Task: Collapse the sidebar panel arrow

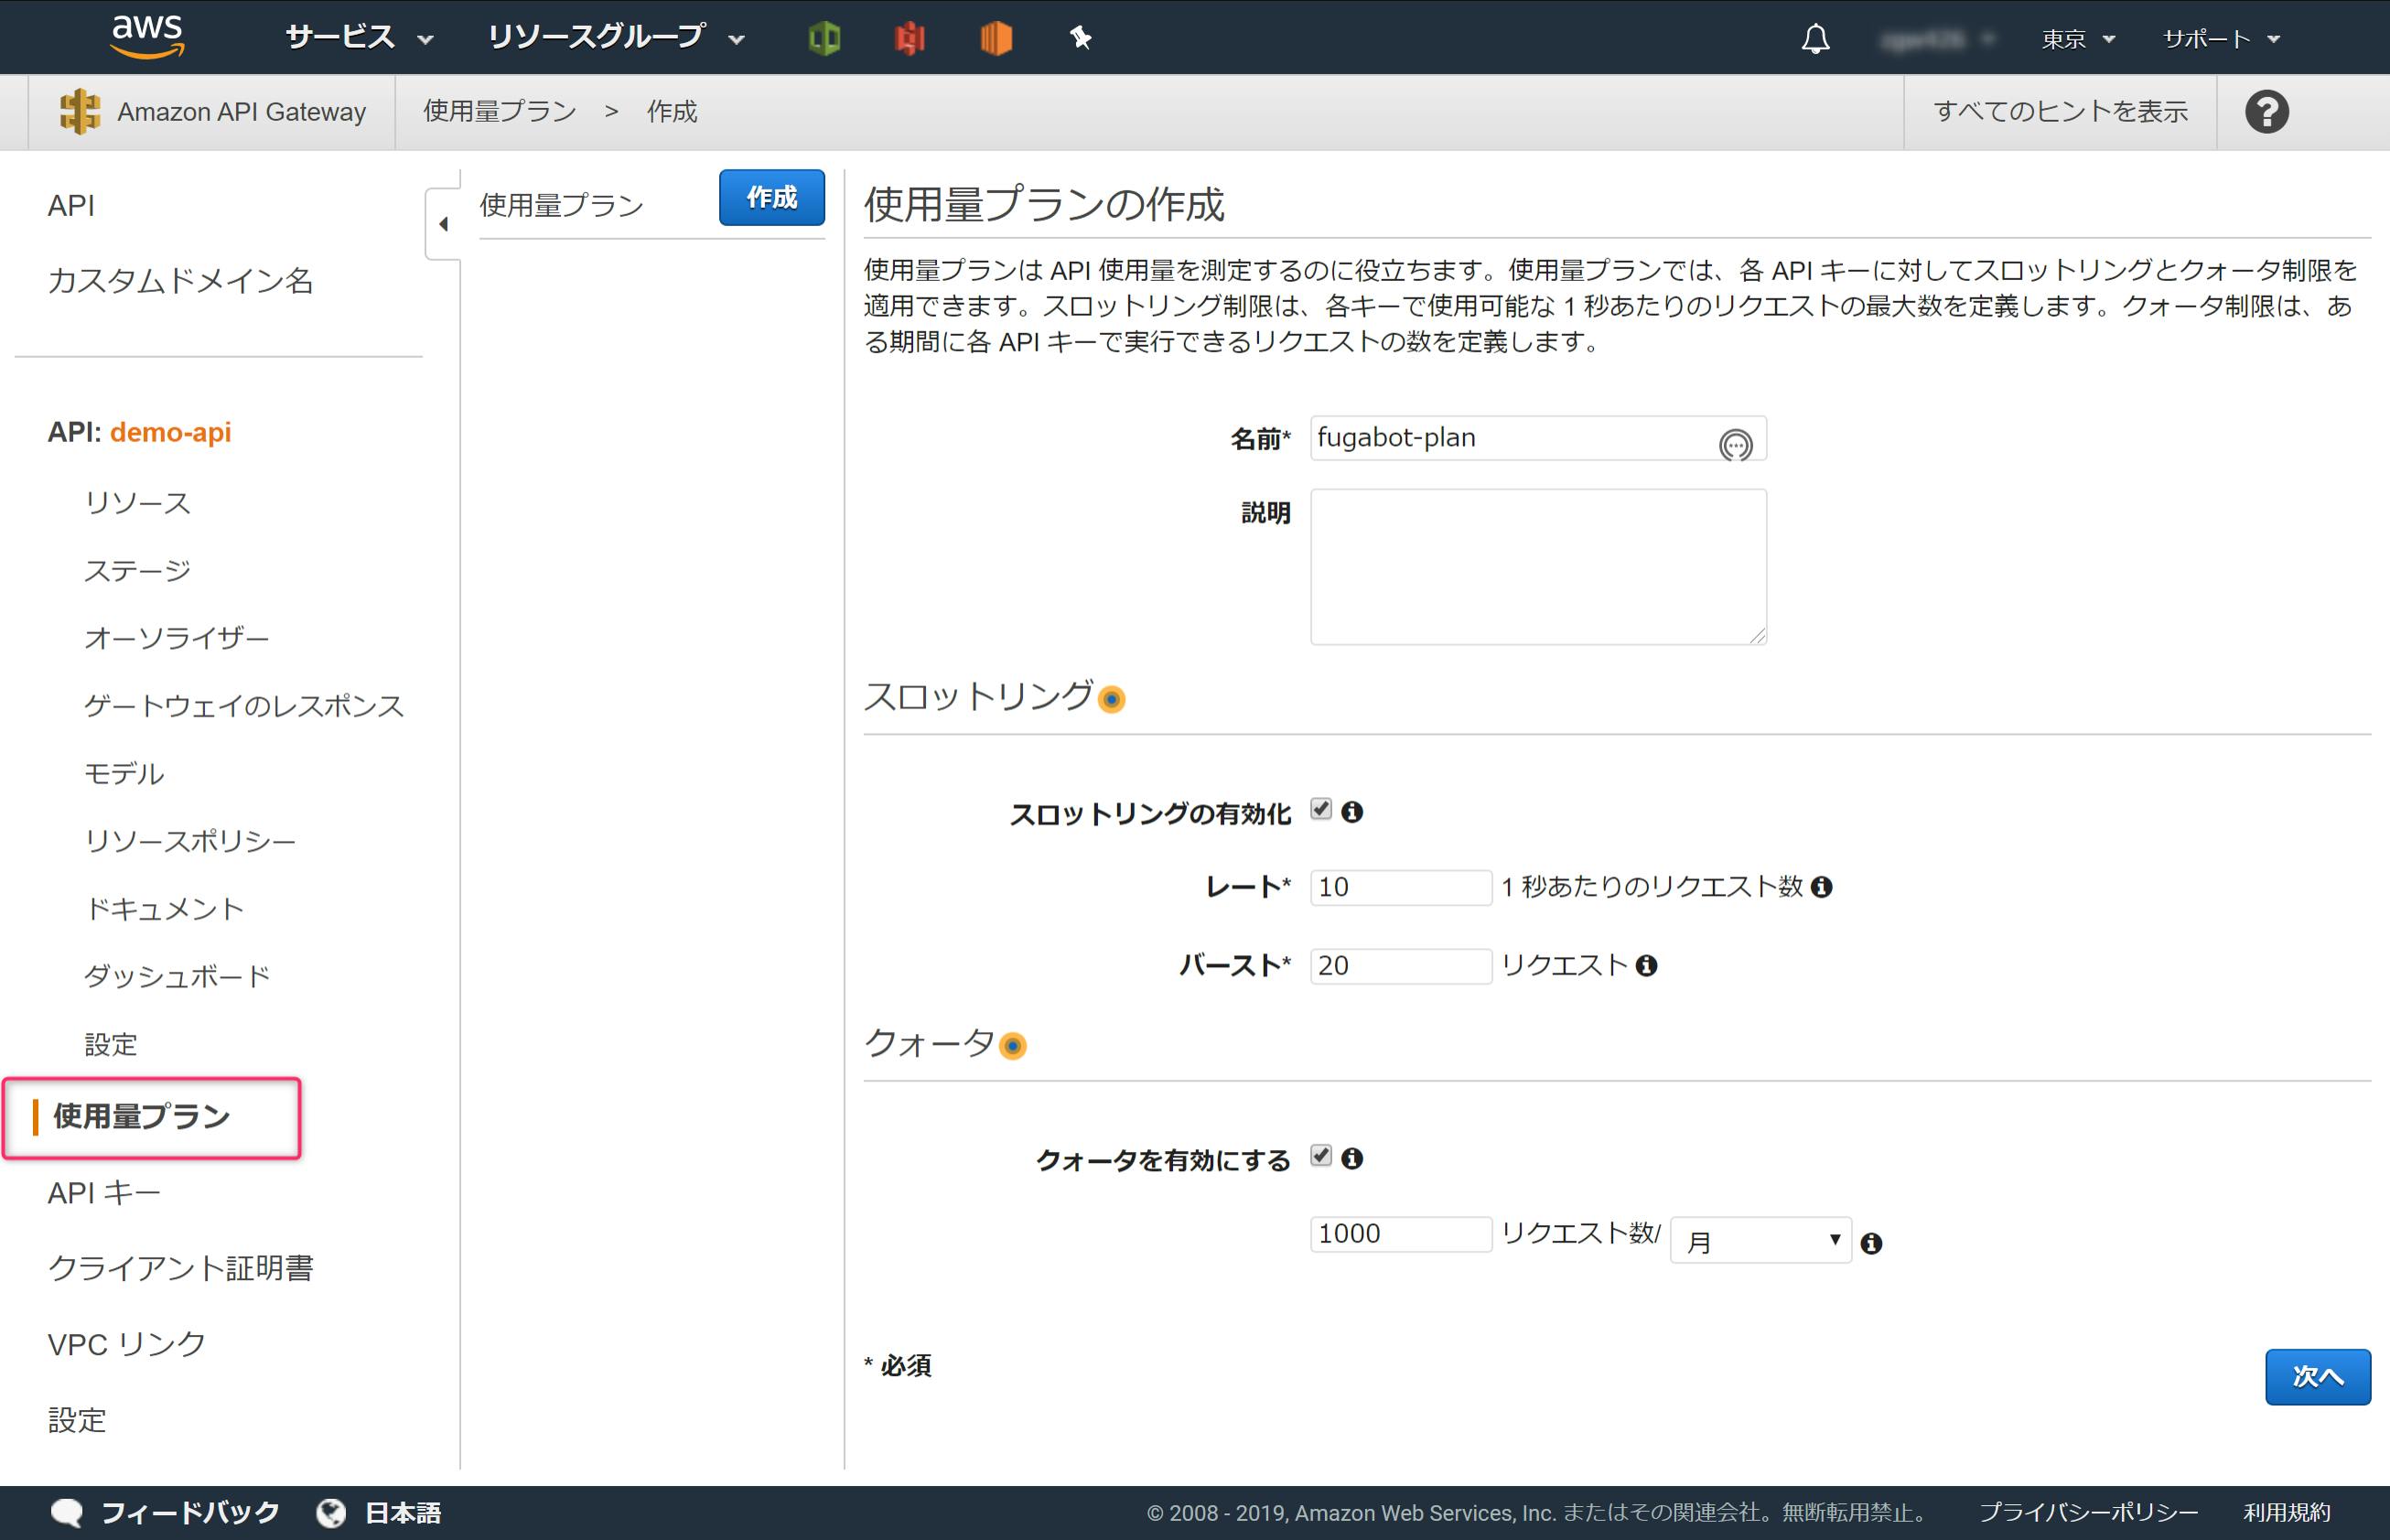Action: 443,224
